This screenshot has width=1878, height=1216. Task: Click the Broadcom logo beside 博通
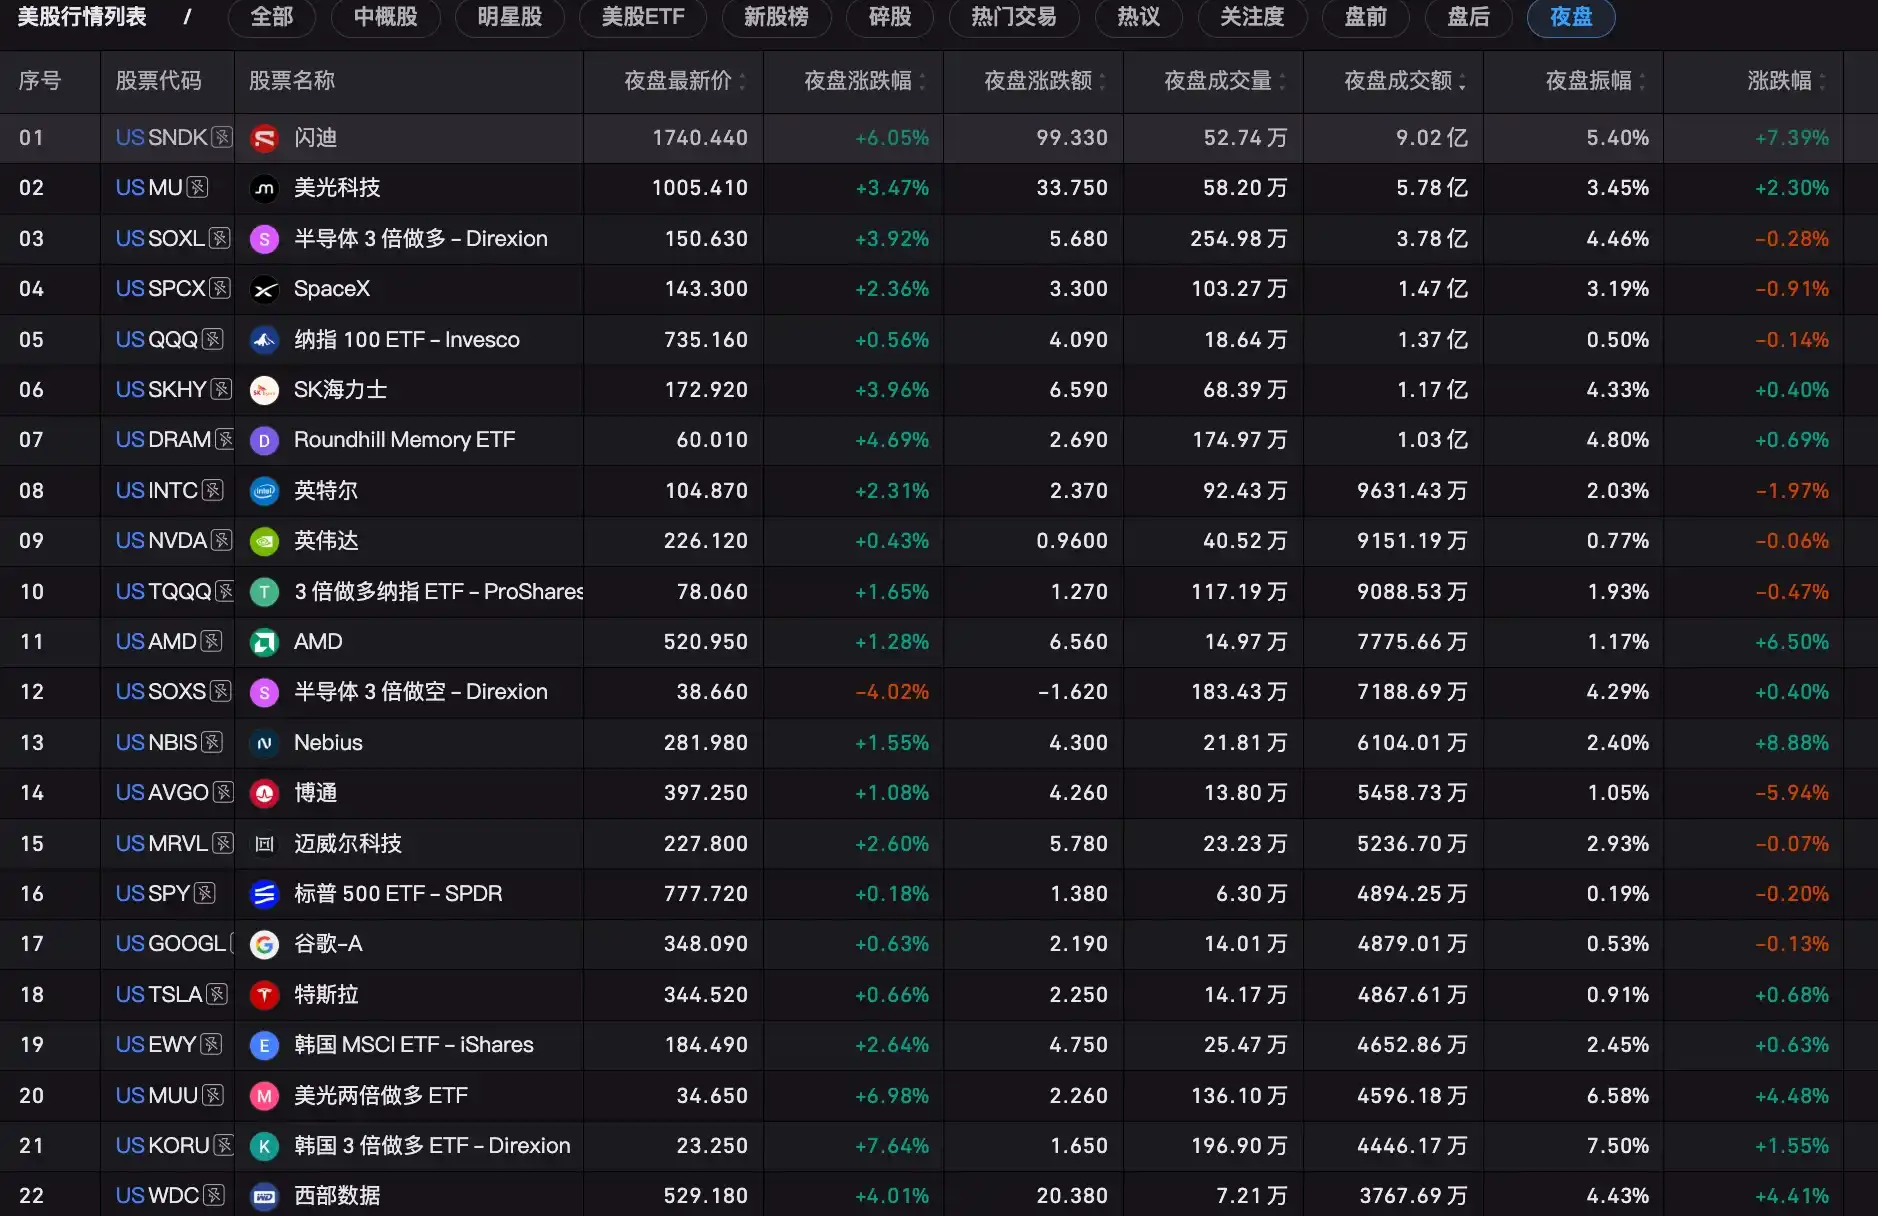click(x=264, y=793)
